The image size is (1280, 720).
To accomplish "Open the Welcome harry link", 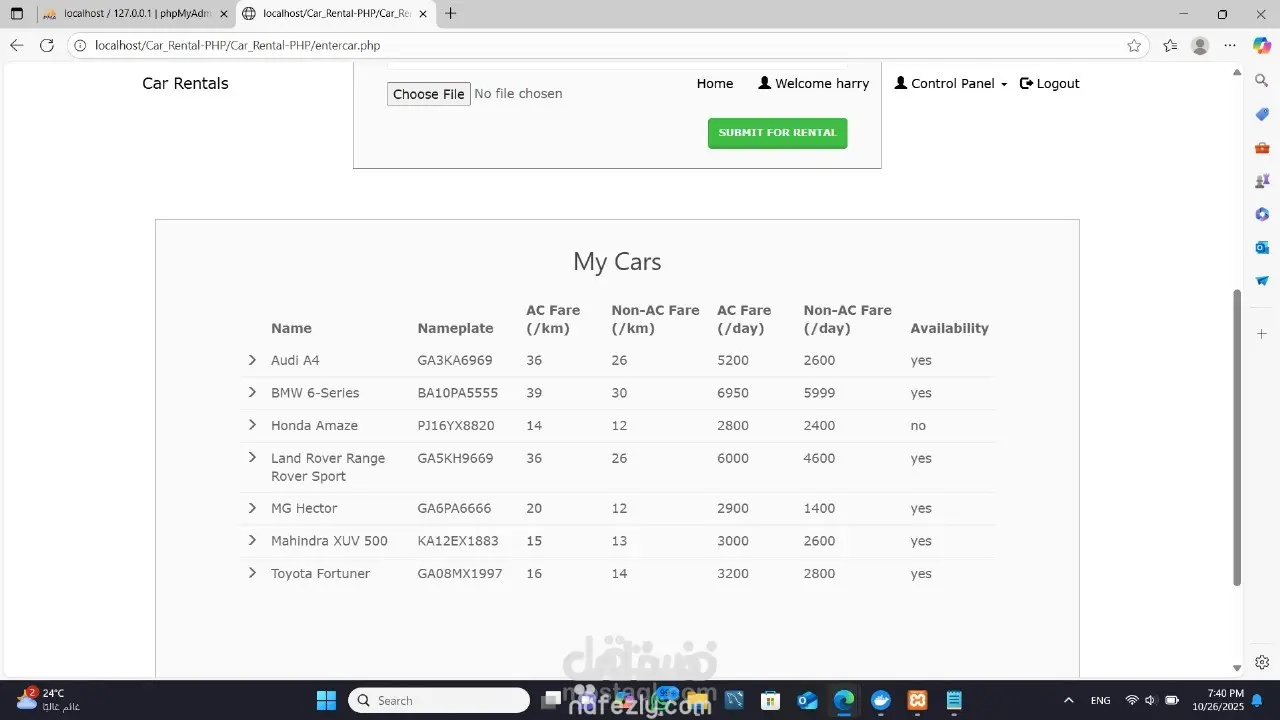I will [x=814, y=84].
